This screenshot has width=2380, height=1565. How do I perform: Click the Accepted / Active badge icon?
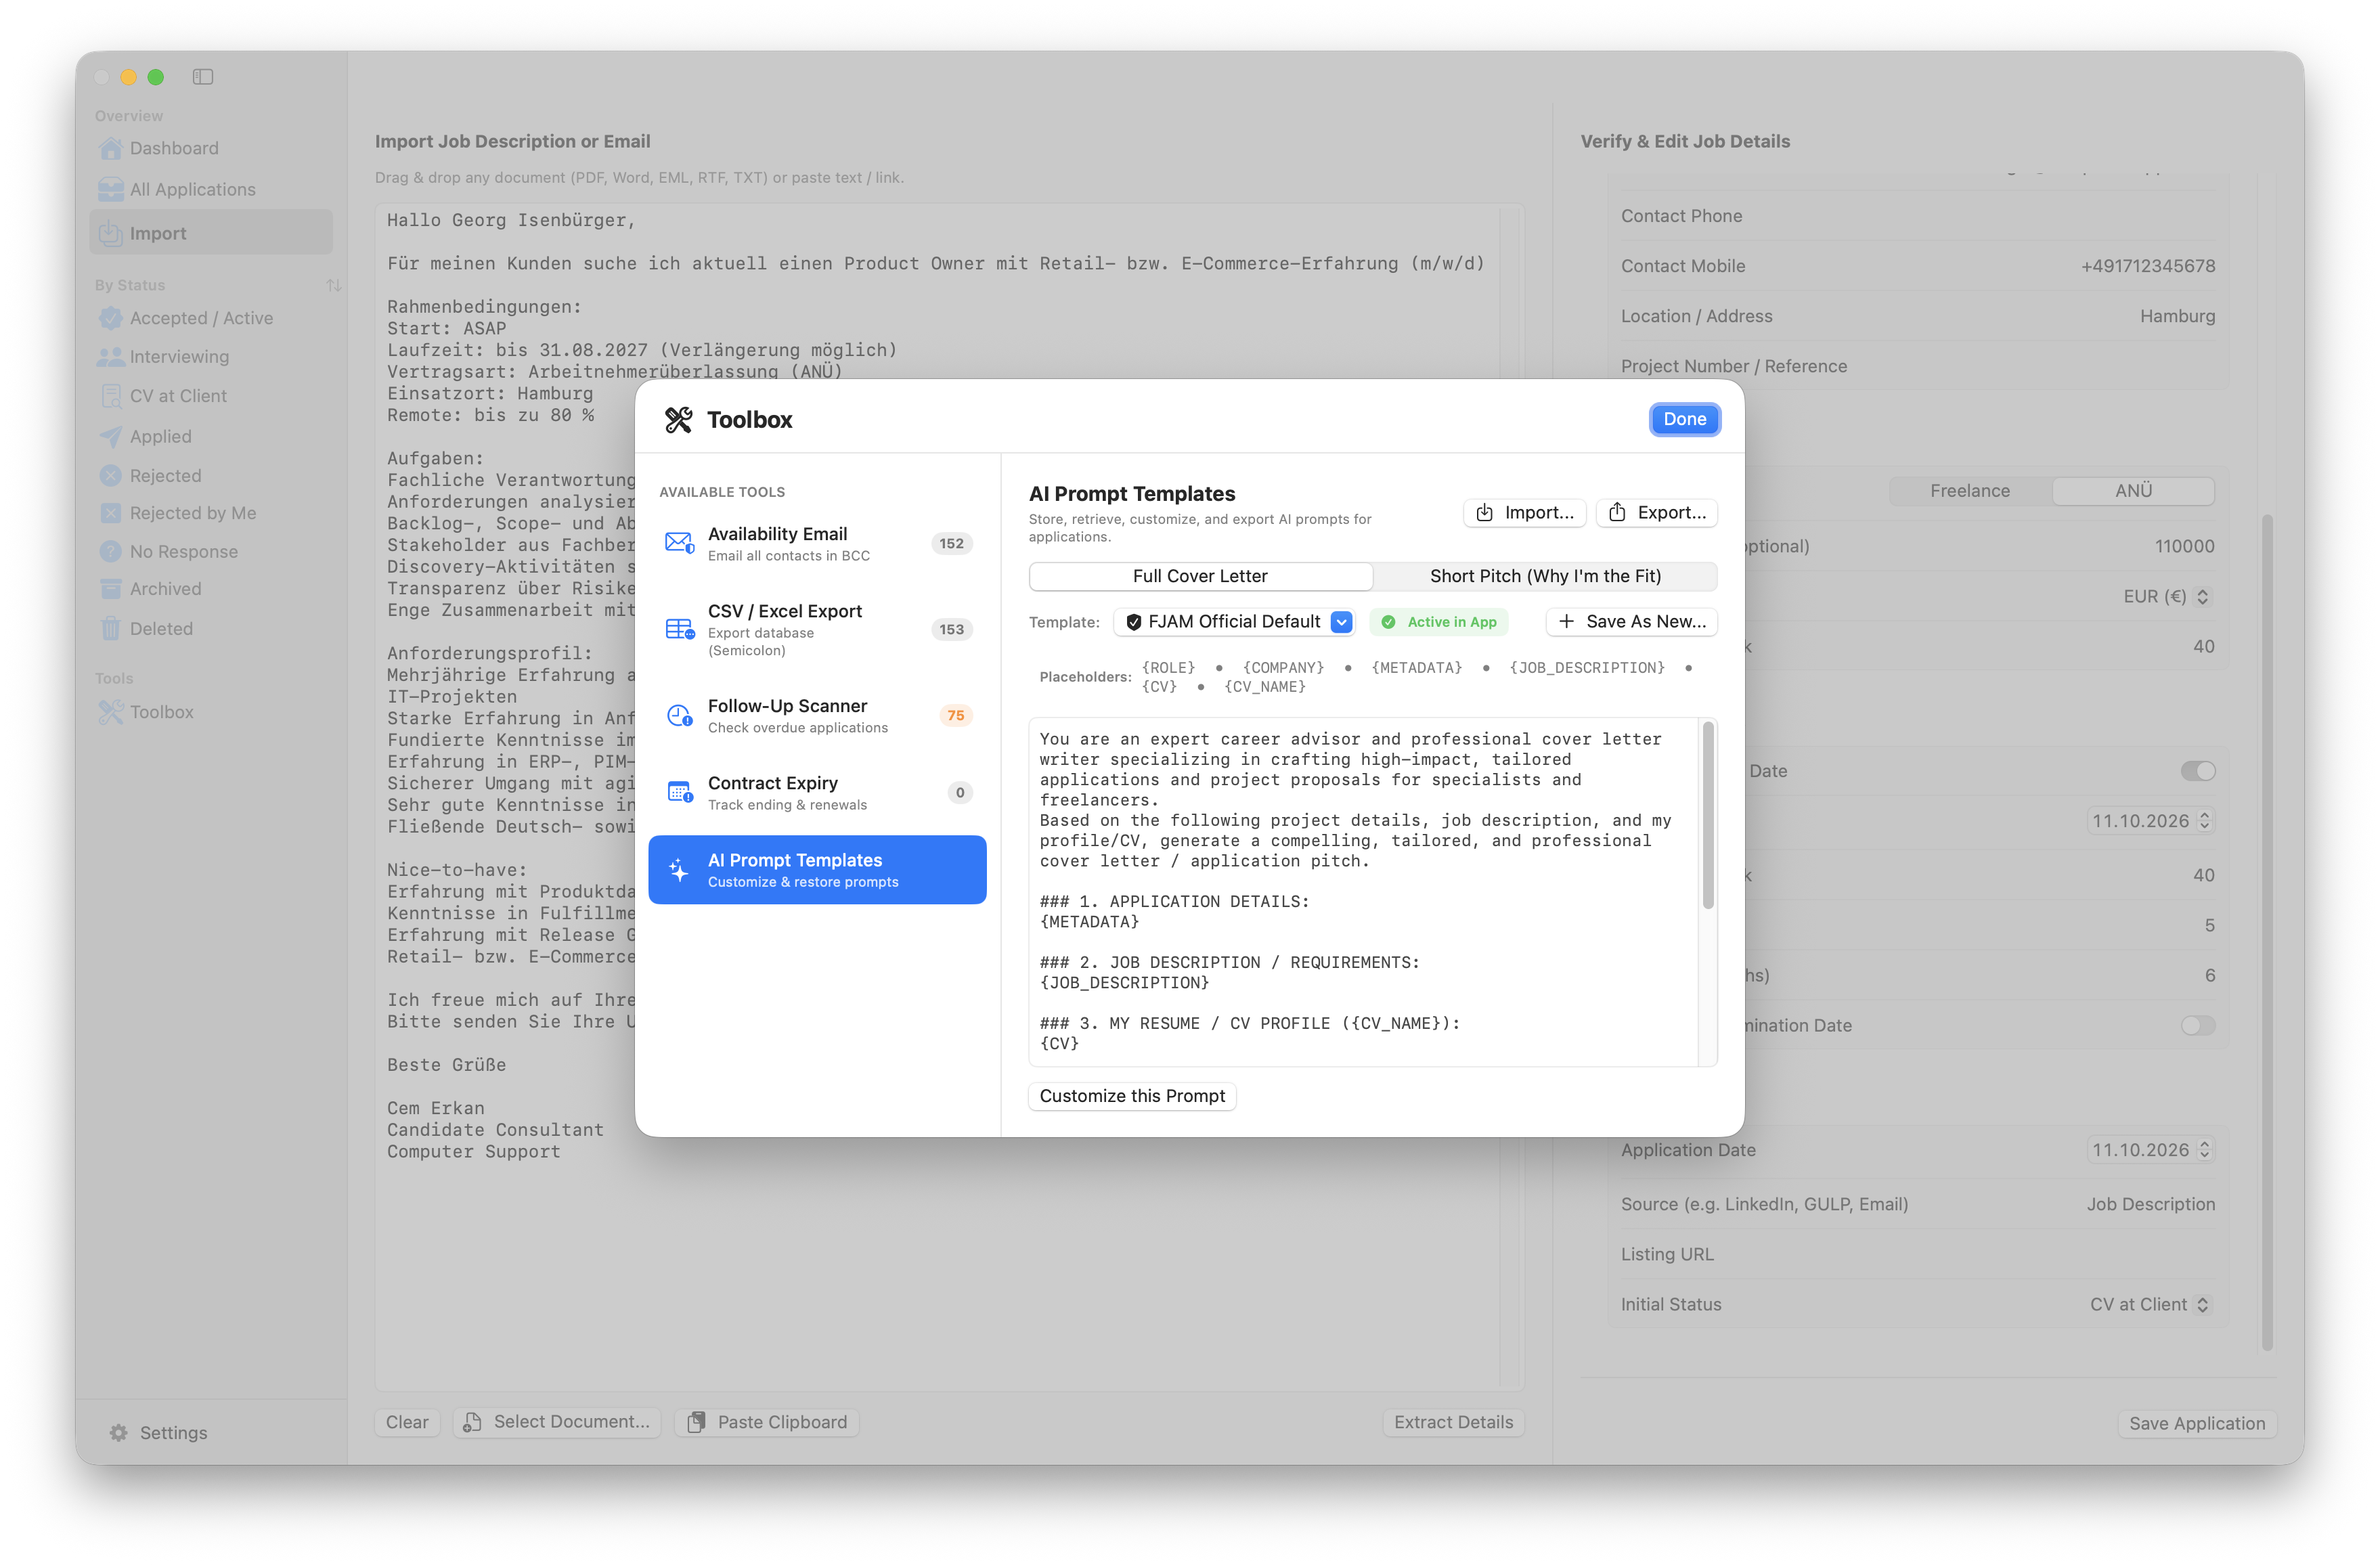pyautogui.click(x=111, y=318)
